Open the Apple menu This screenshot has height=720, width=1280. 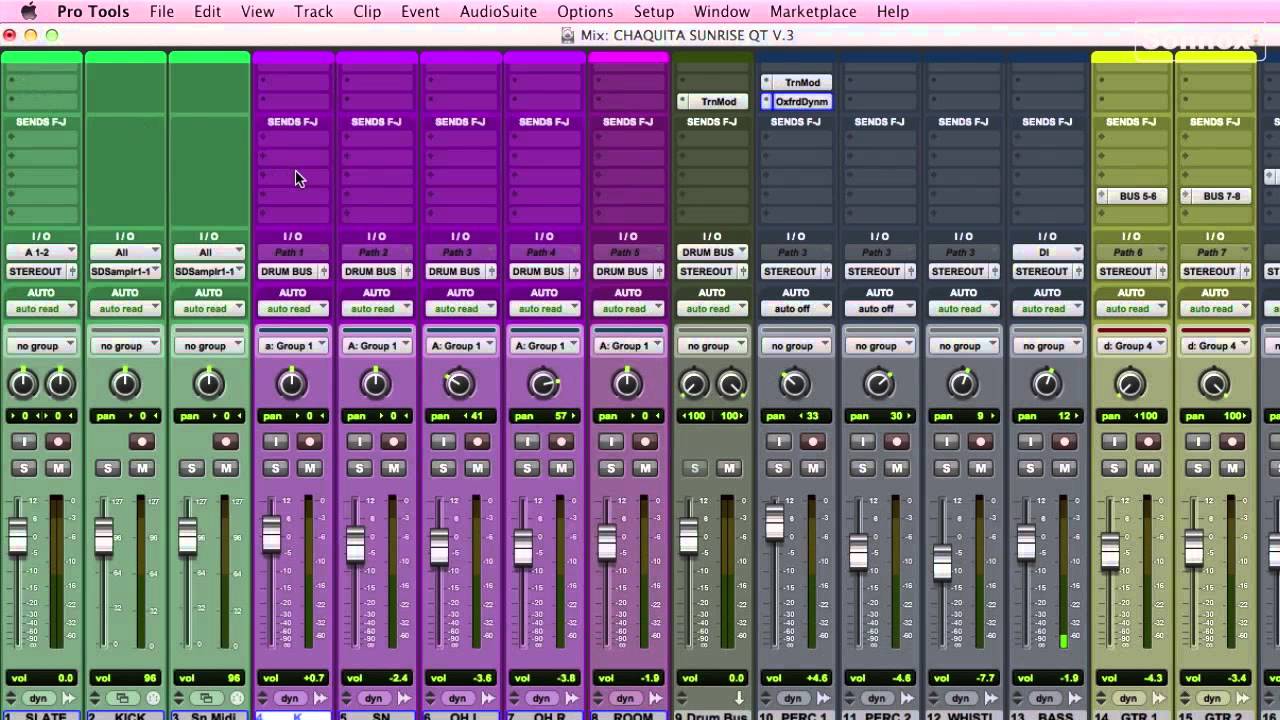(28, 12)
